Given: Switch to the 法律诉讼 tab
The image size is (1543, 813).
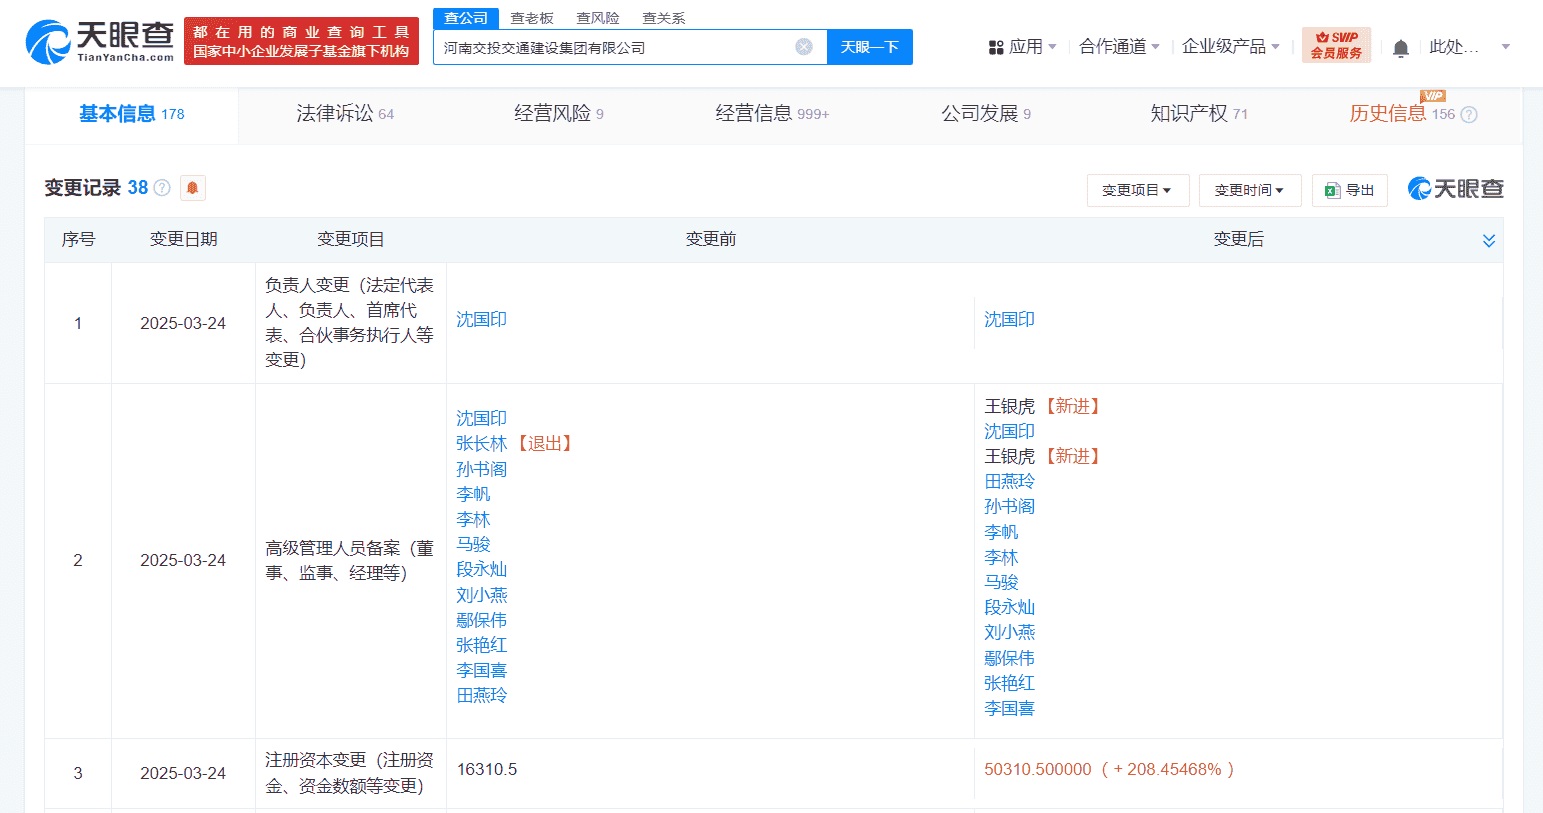Looking at the screenshot, I should [344, 114].
